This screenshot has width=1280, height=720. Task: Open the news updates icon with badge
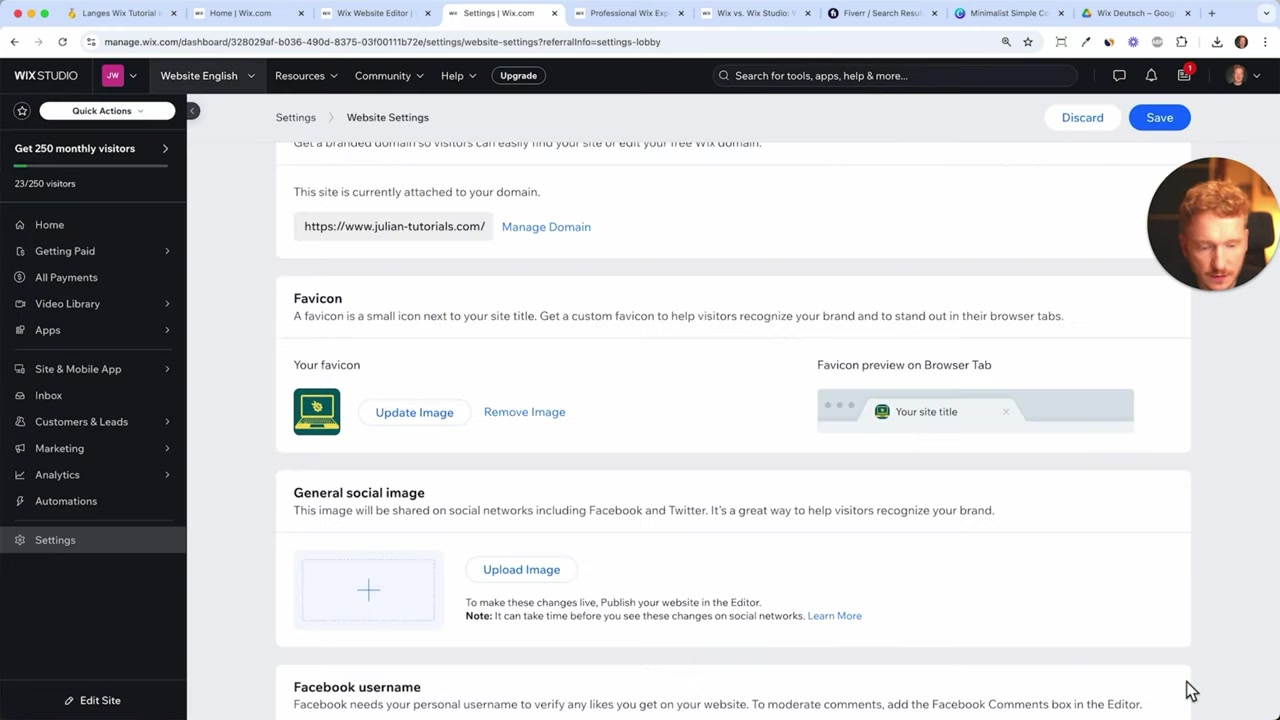click(x=1184, y=75)
